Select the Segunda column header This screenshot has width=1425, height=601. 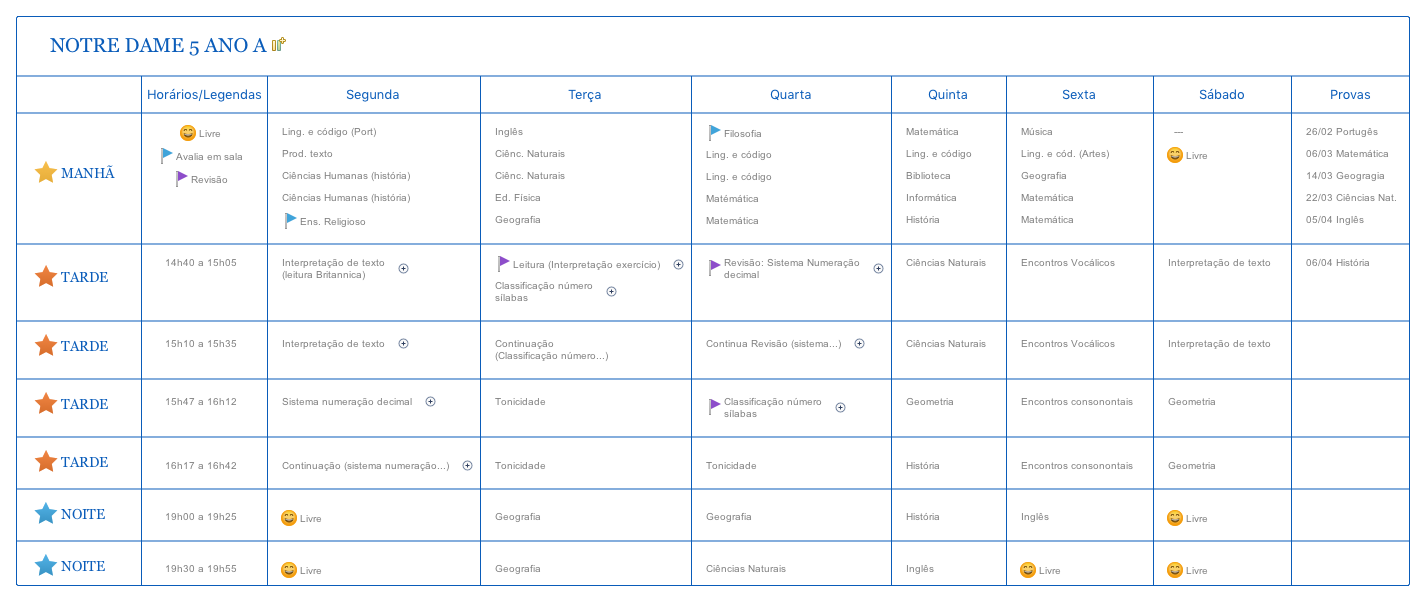[x=372, y=95]
